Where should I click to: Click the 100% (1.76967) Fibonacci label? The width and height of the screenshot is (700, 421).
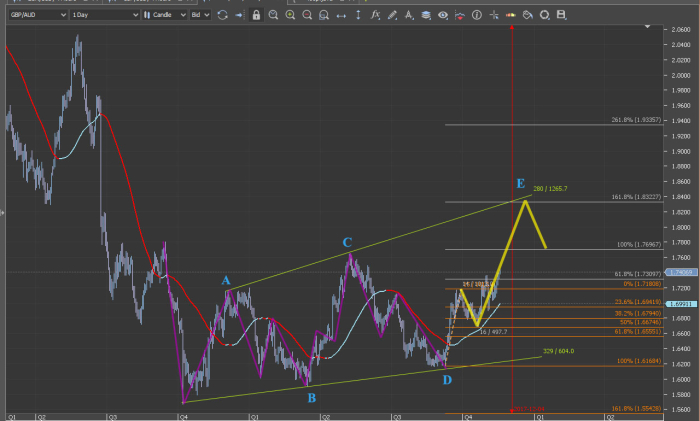639,244
